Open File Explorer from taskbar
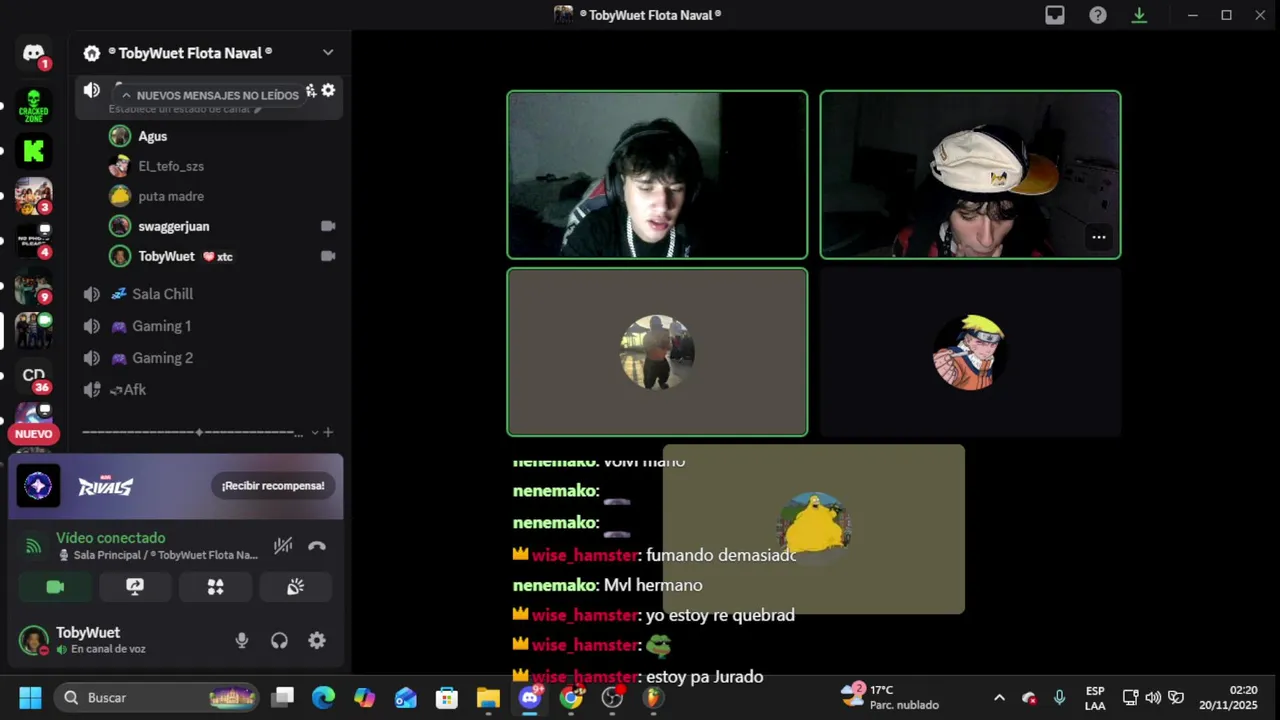This screenshot has height=720, width=1280. pyautogui.click(x=488, y=697)
